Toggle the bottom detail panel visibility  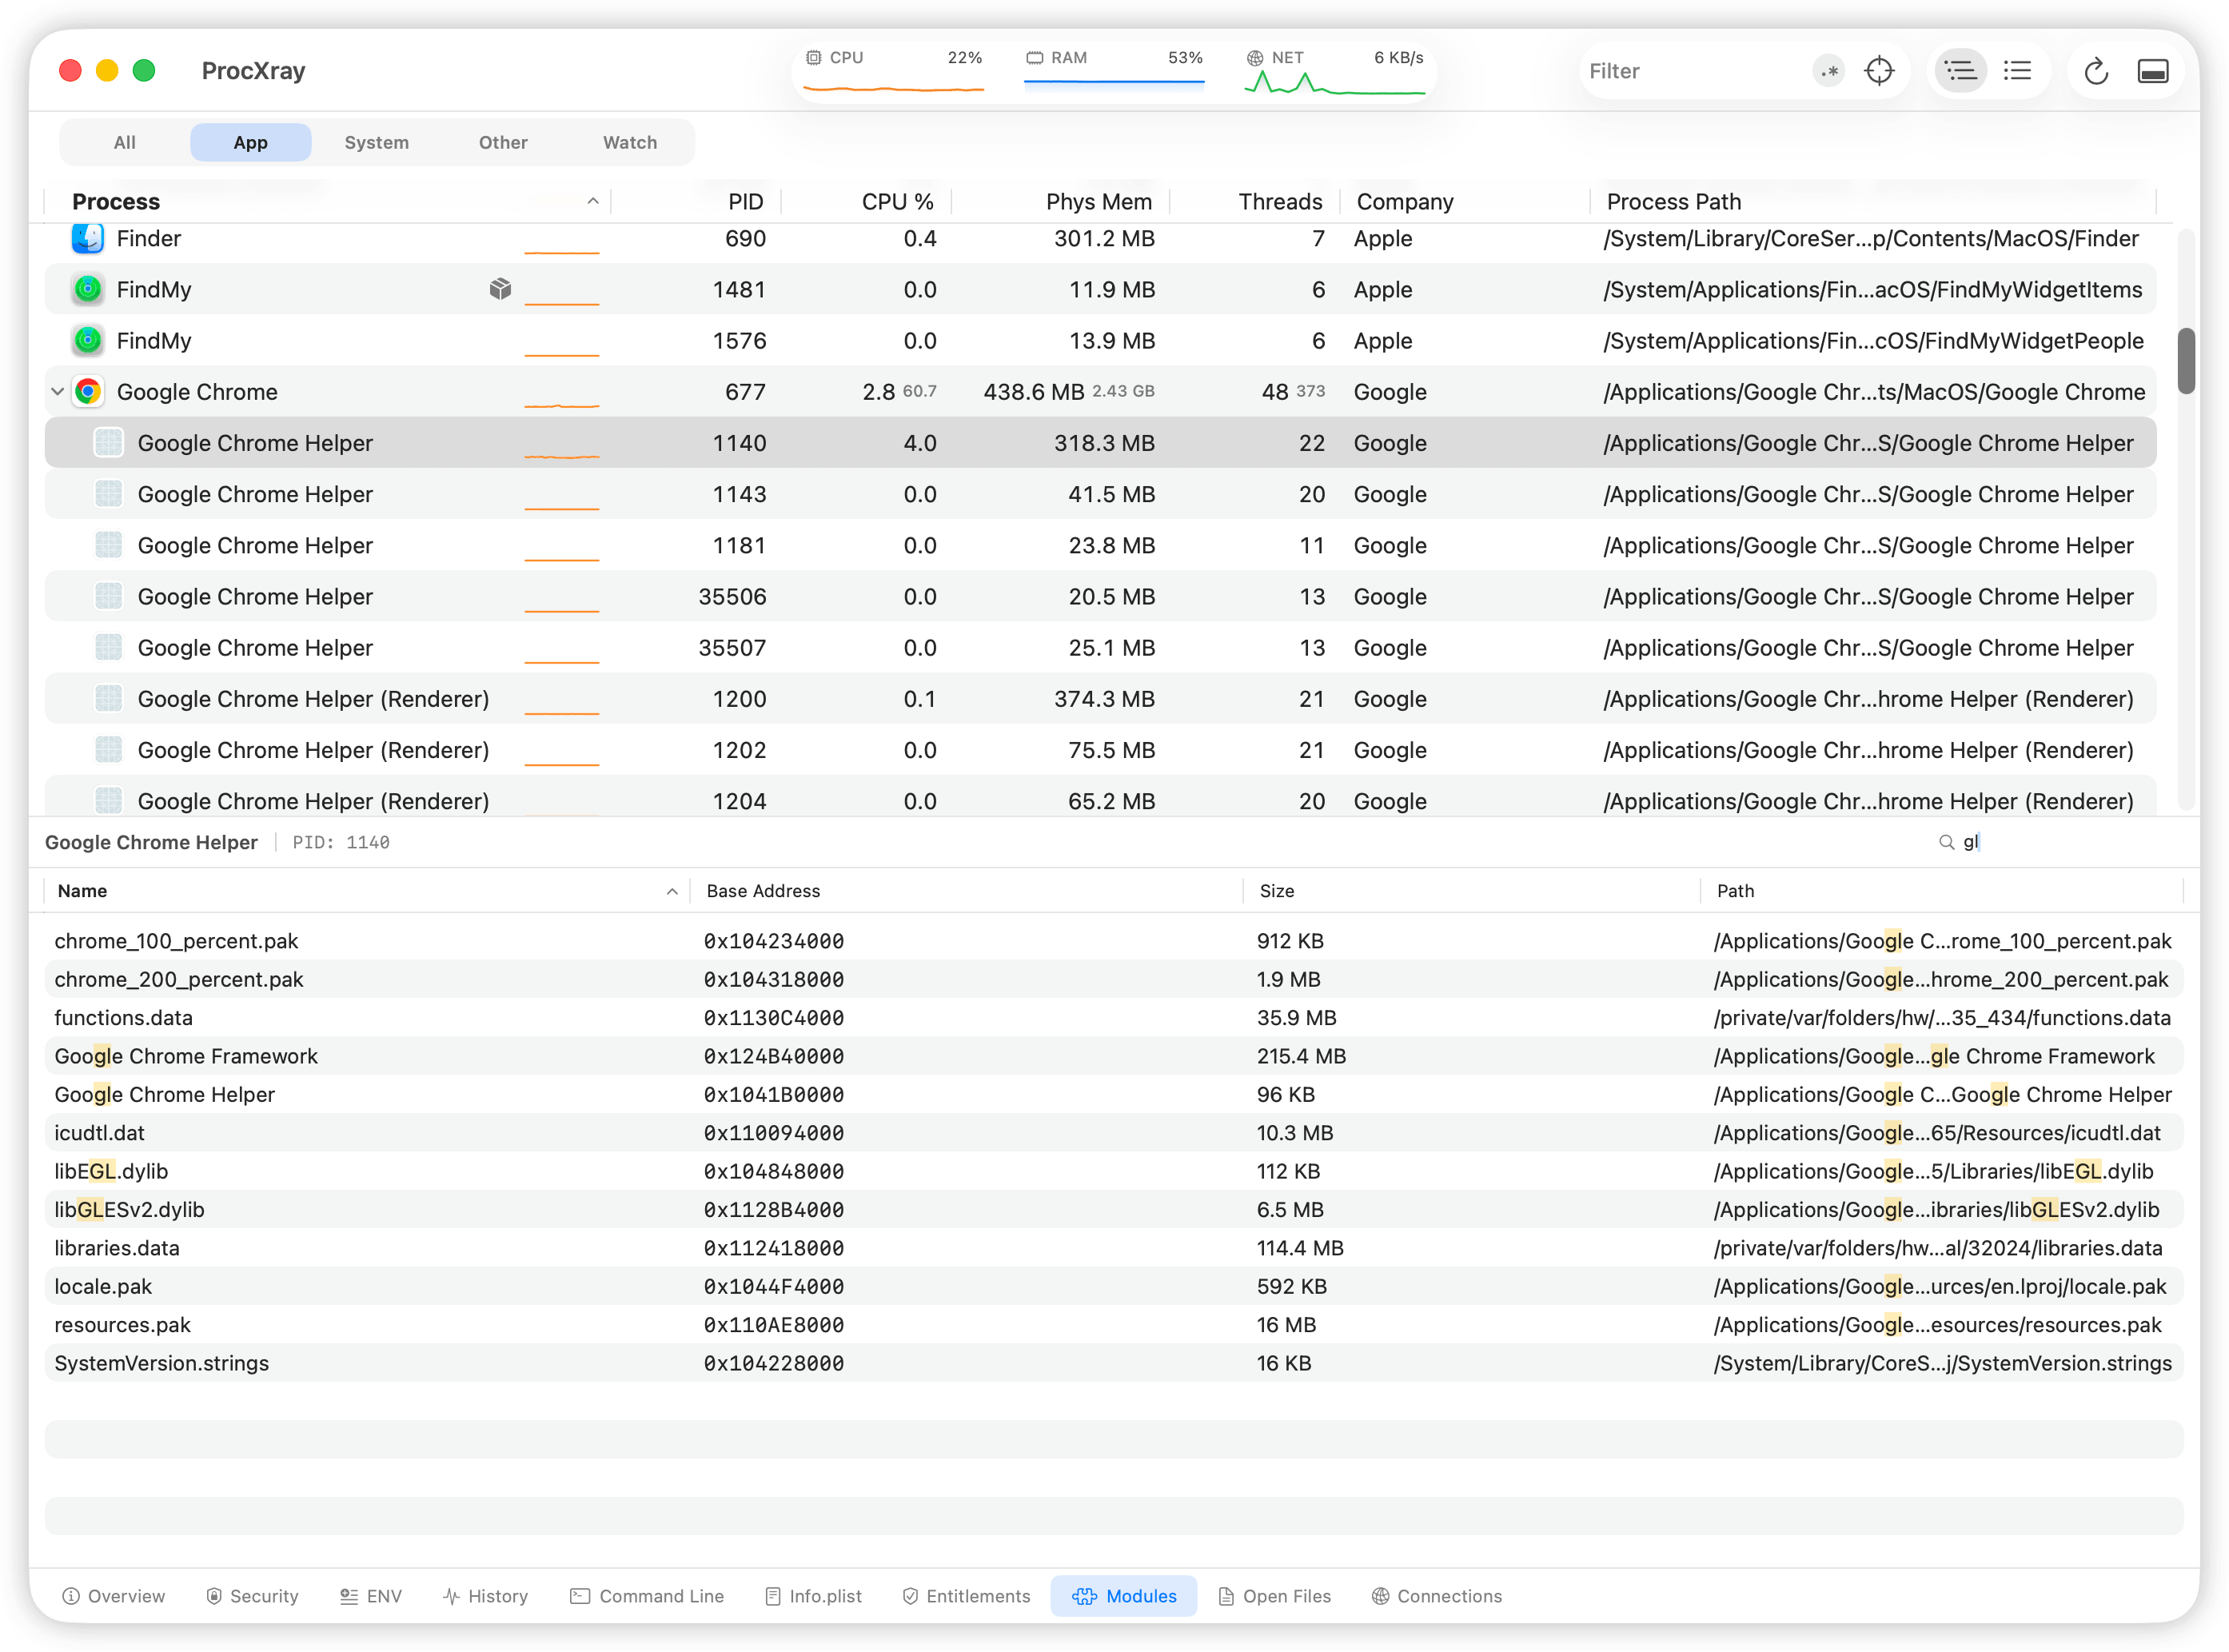(2153, 71)
